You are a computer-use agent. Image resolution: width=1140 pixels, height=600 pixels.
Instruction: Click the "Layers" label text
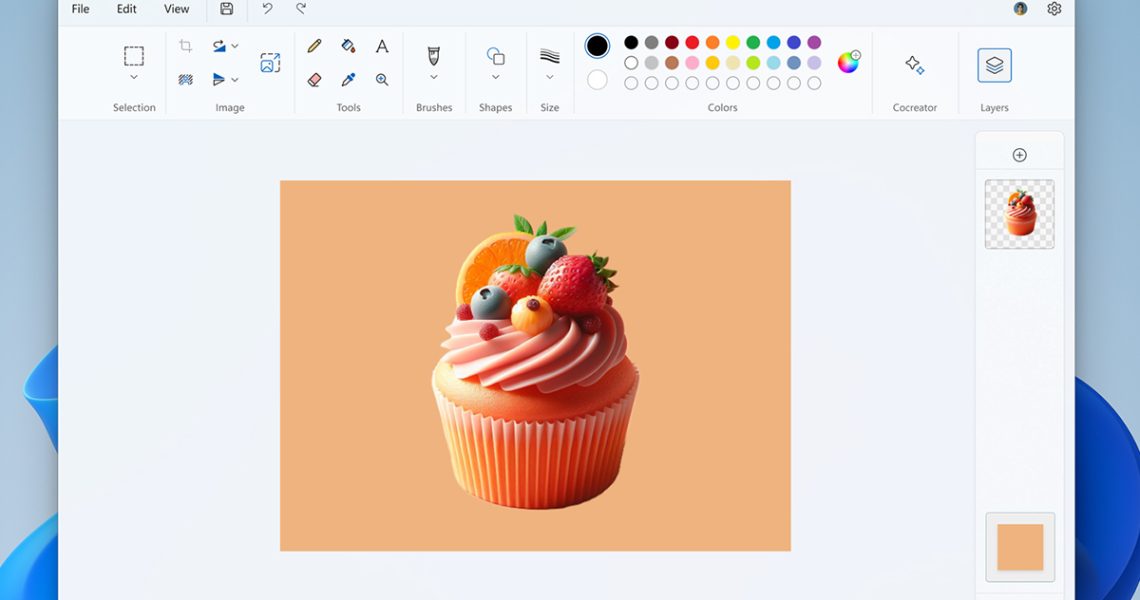pyautogui.click(x=995, y=108)
